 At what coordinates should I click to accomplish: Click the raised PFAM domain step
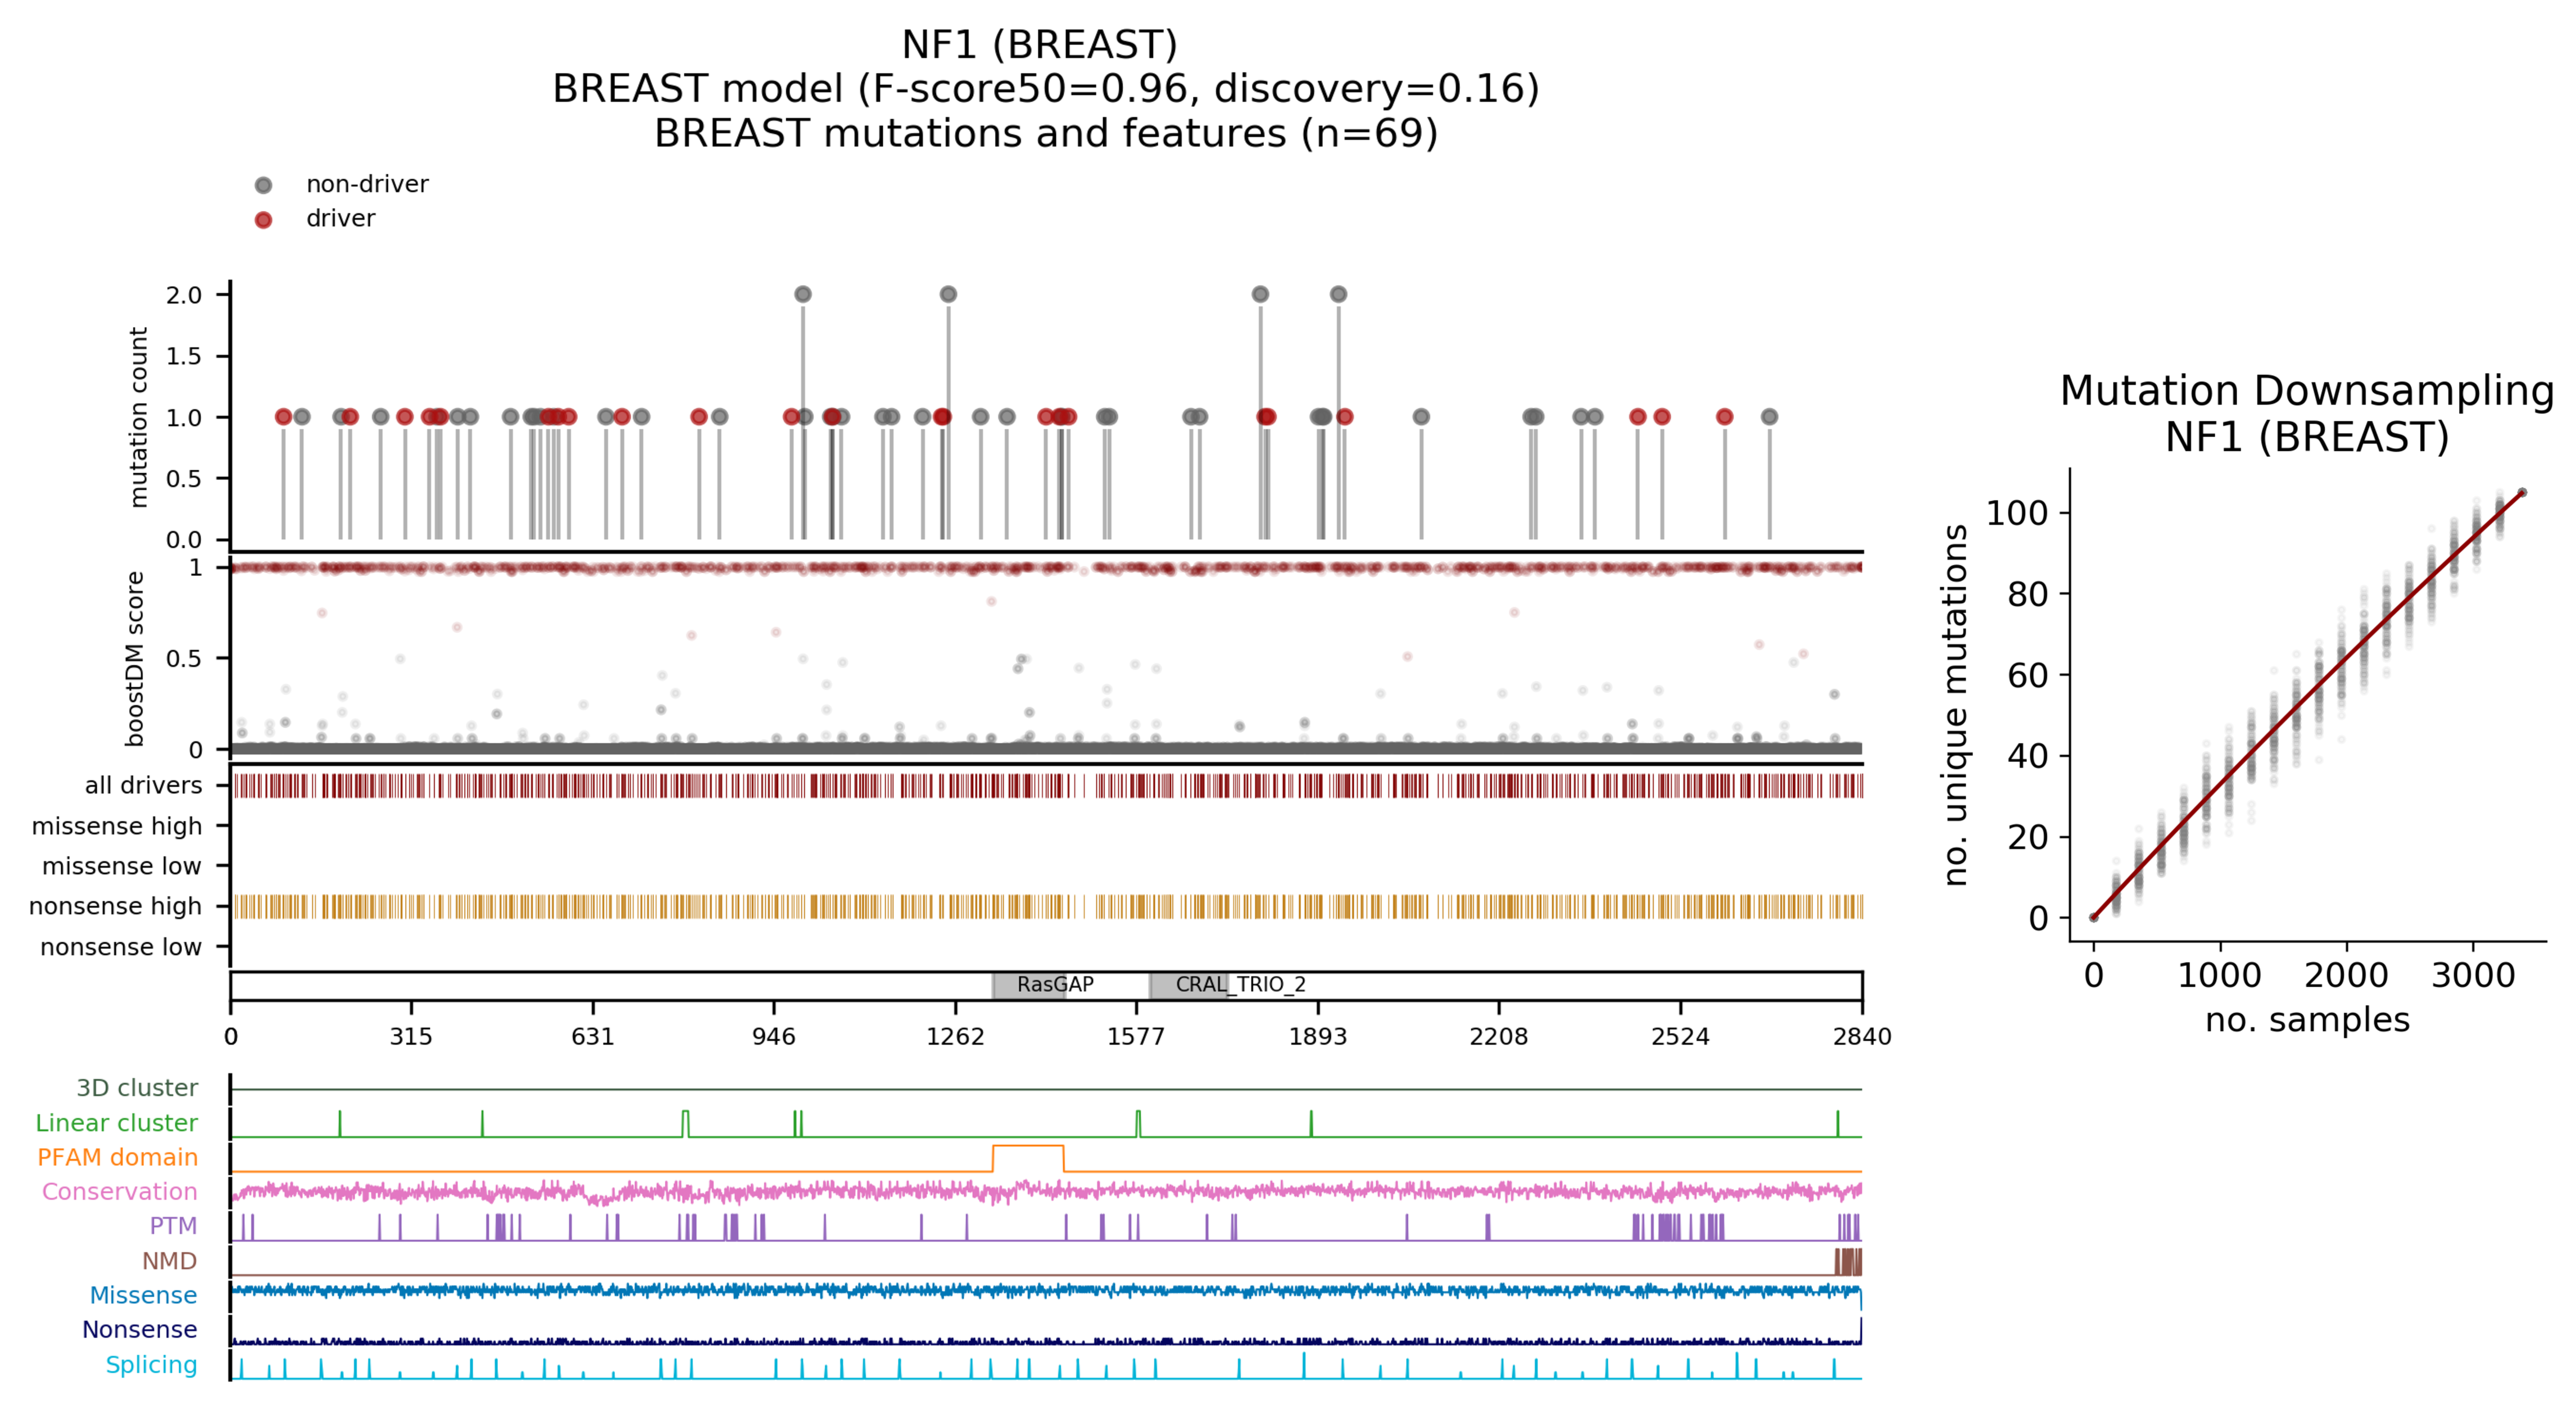1028,1147
